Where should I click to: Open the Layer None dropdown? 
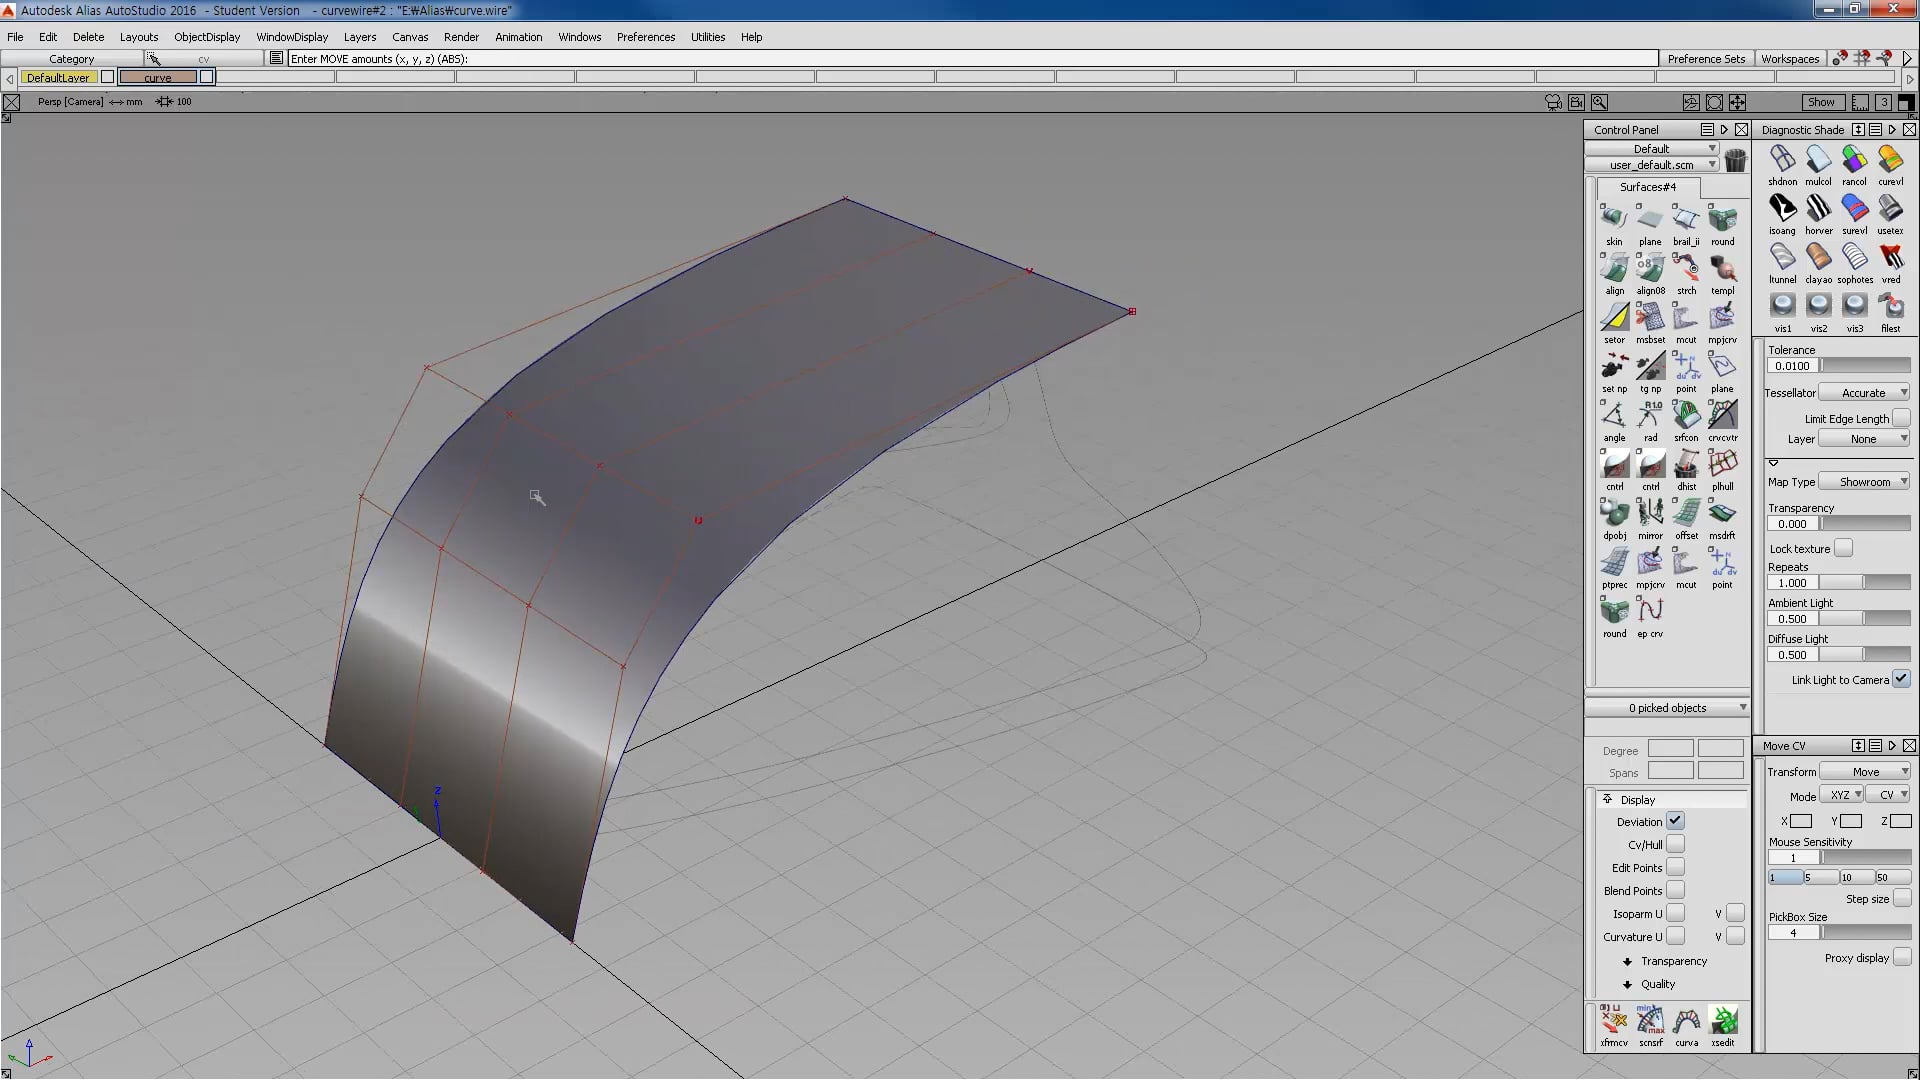point(1864,439)
